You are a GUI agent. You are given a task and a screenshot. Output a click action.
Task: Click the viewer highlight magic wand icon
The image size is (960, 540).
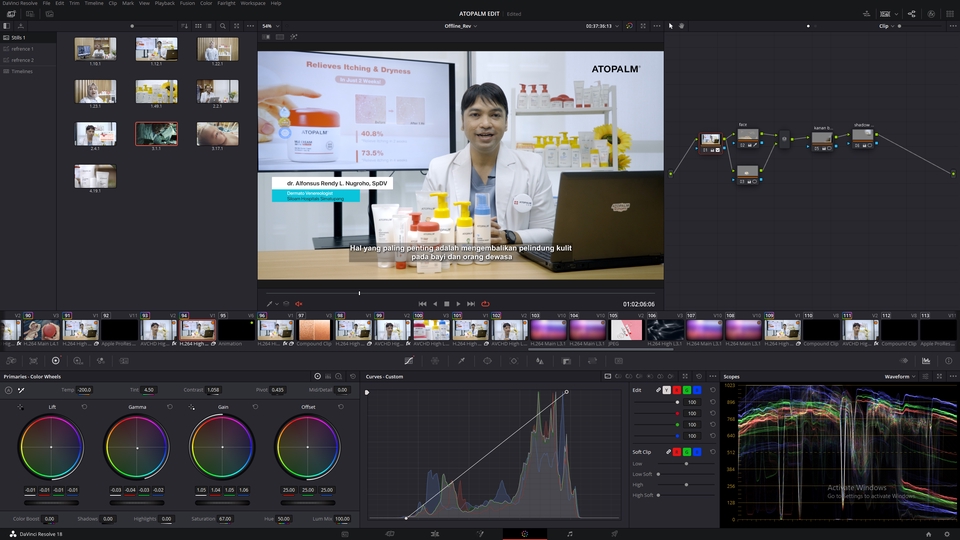pos(294,37)
